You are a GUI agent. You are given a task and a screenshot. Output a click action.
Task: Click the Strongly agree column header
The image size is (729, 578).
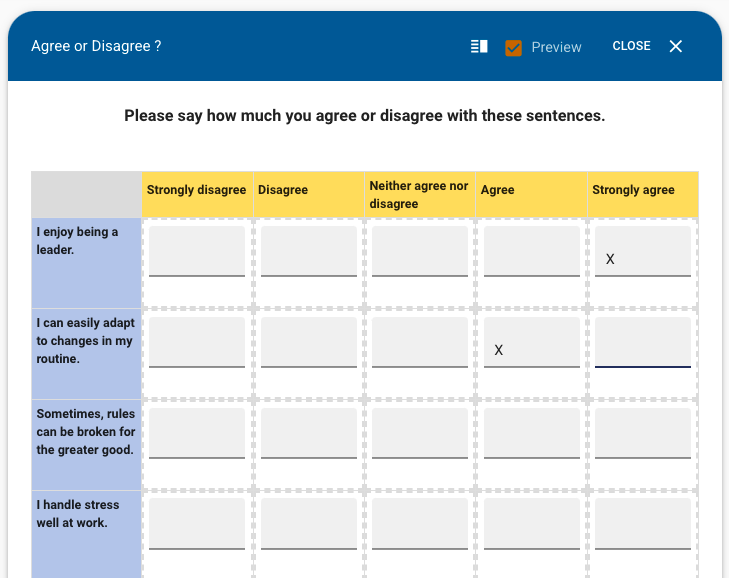(x=643, y=195)
